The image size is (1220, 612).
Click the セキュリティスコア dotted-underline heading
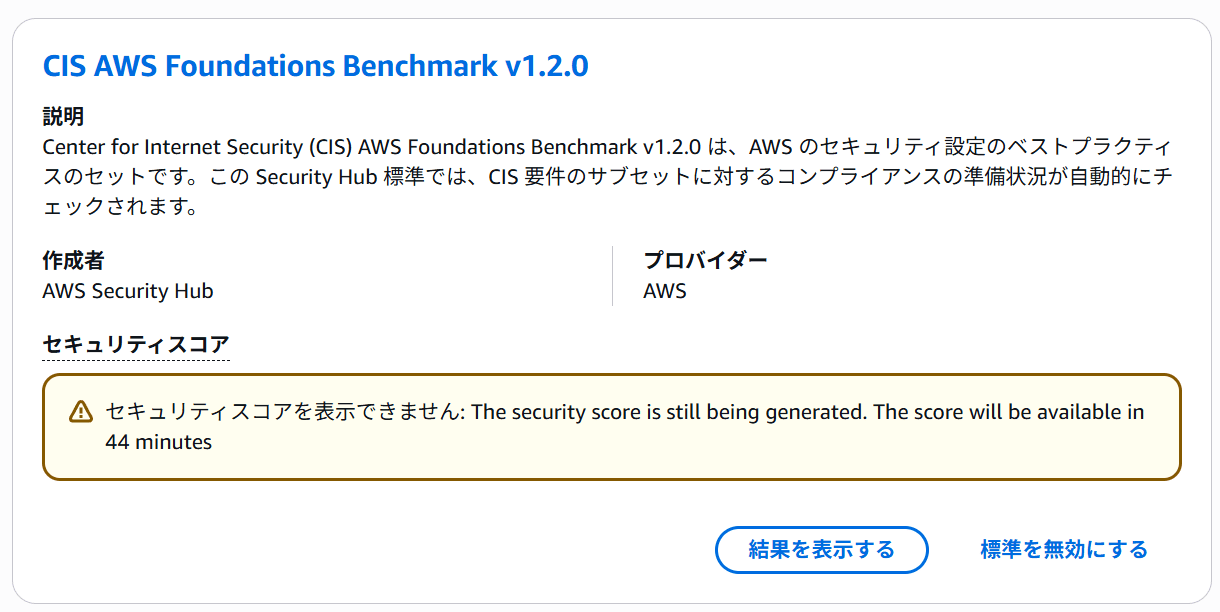pos(136,345)
